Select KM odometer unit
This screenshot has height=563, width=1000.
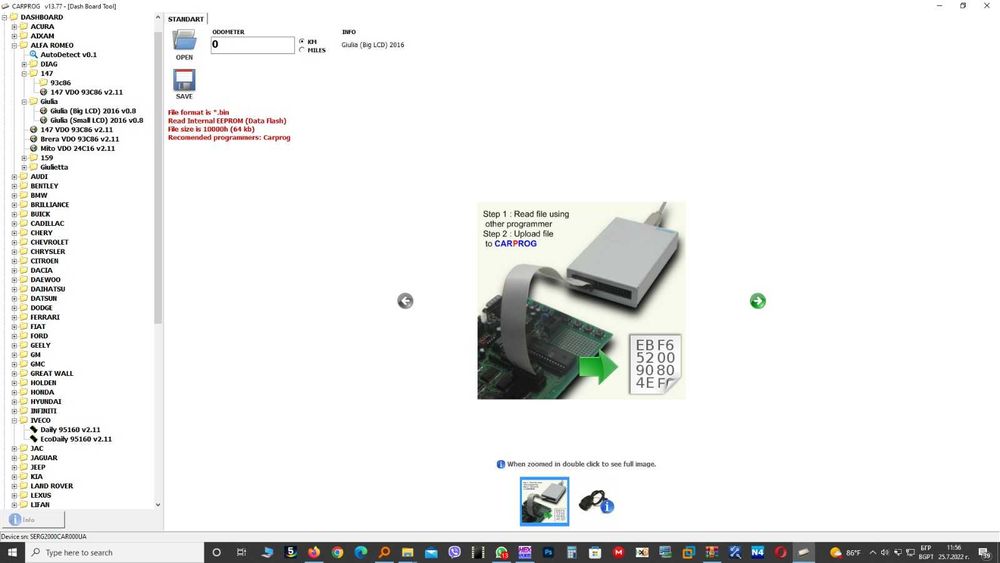click(302, 41)
